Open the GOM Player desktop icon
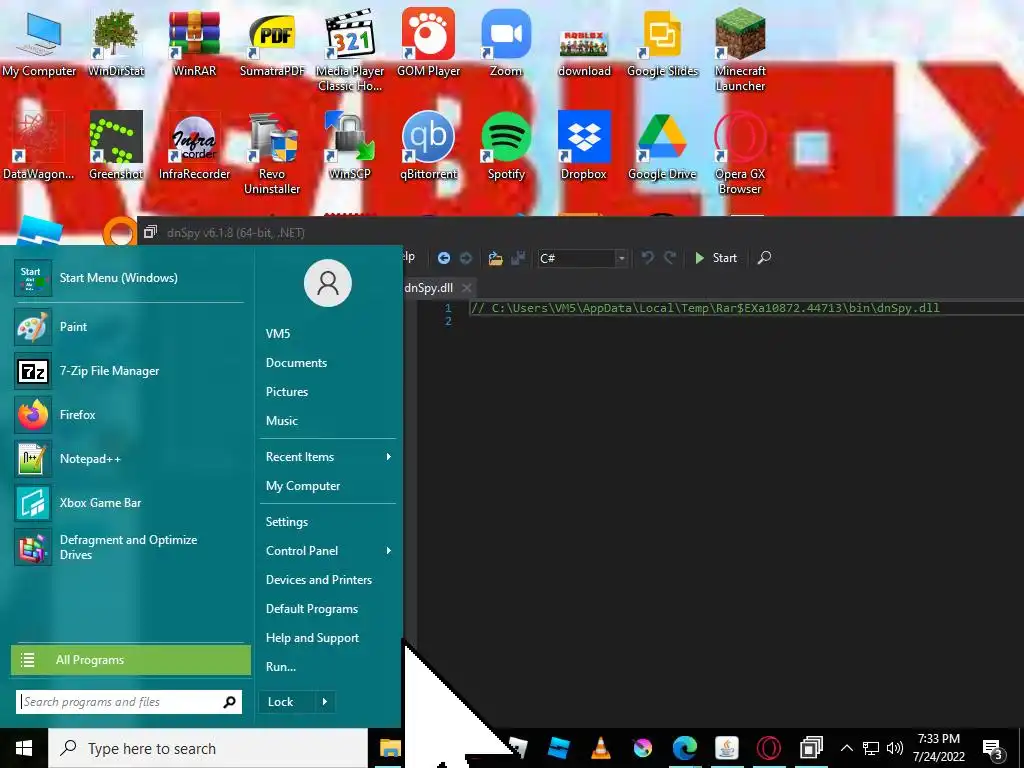Screen dimensions: 1024x768 click(428, 42)
